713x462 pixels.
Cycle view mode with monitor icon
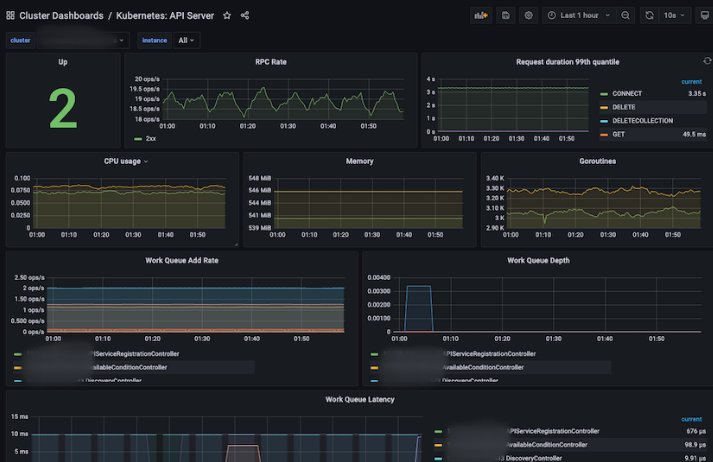point(705,15)
